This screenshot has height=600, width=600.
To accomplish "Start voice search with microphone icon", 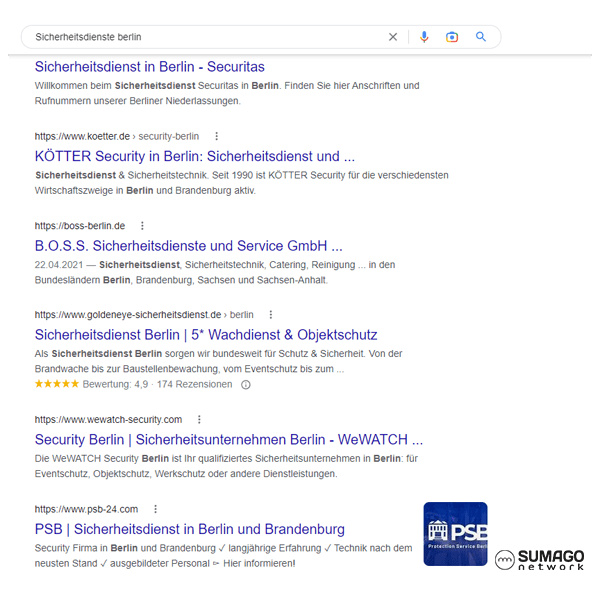I will [424, 37].
